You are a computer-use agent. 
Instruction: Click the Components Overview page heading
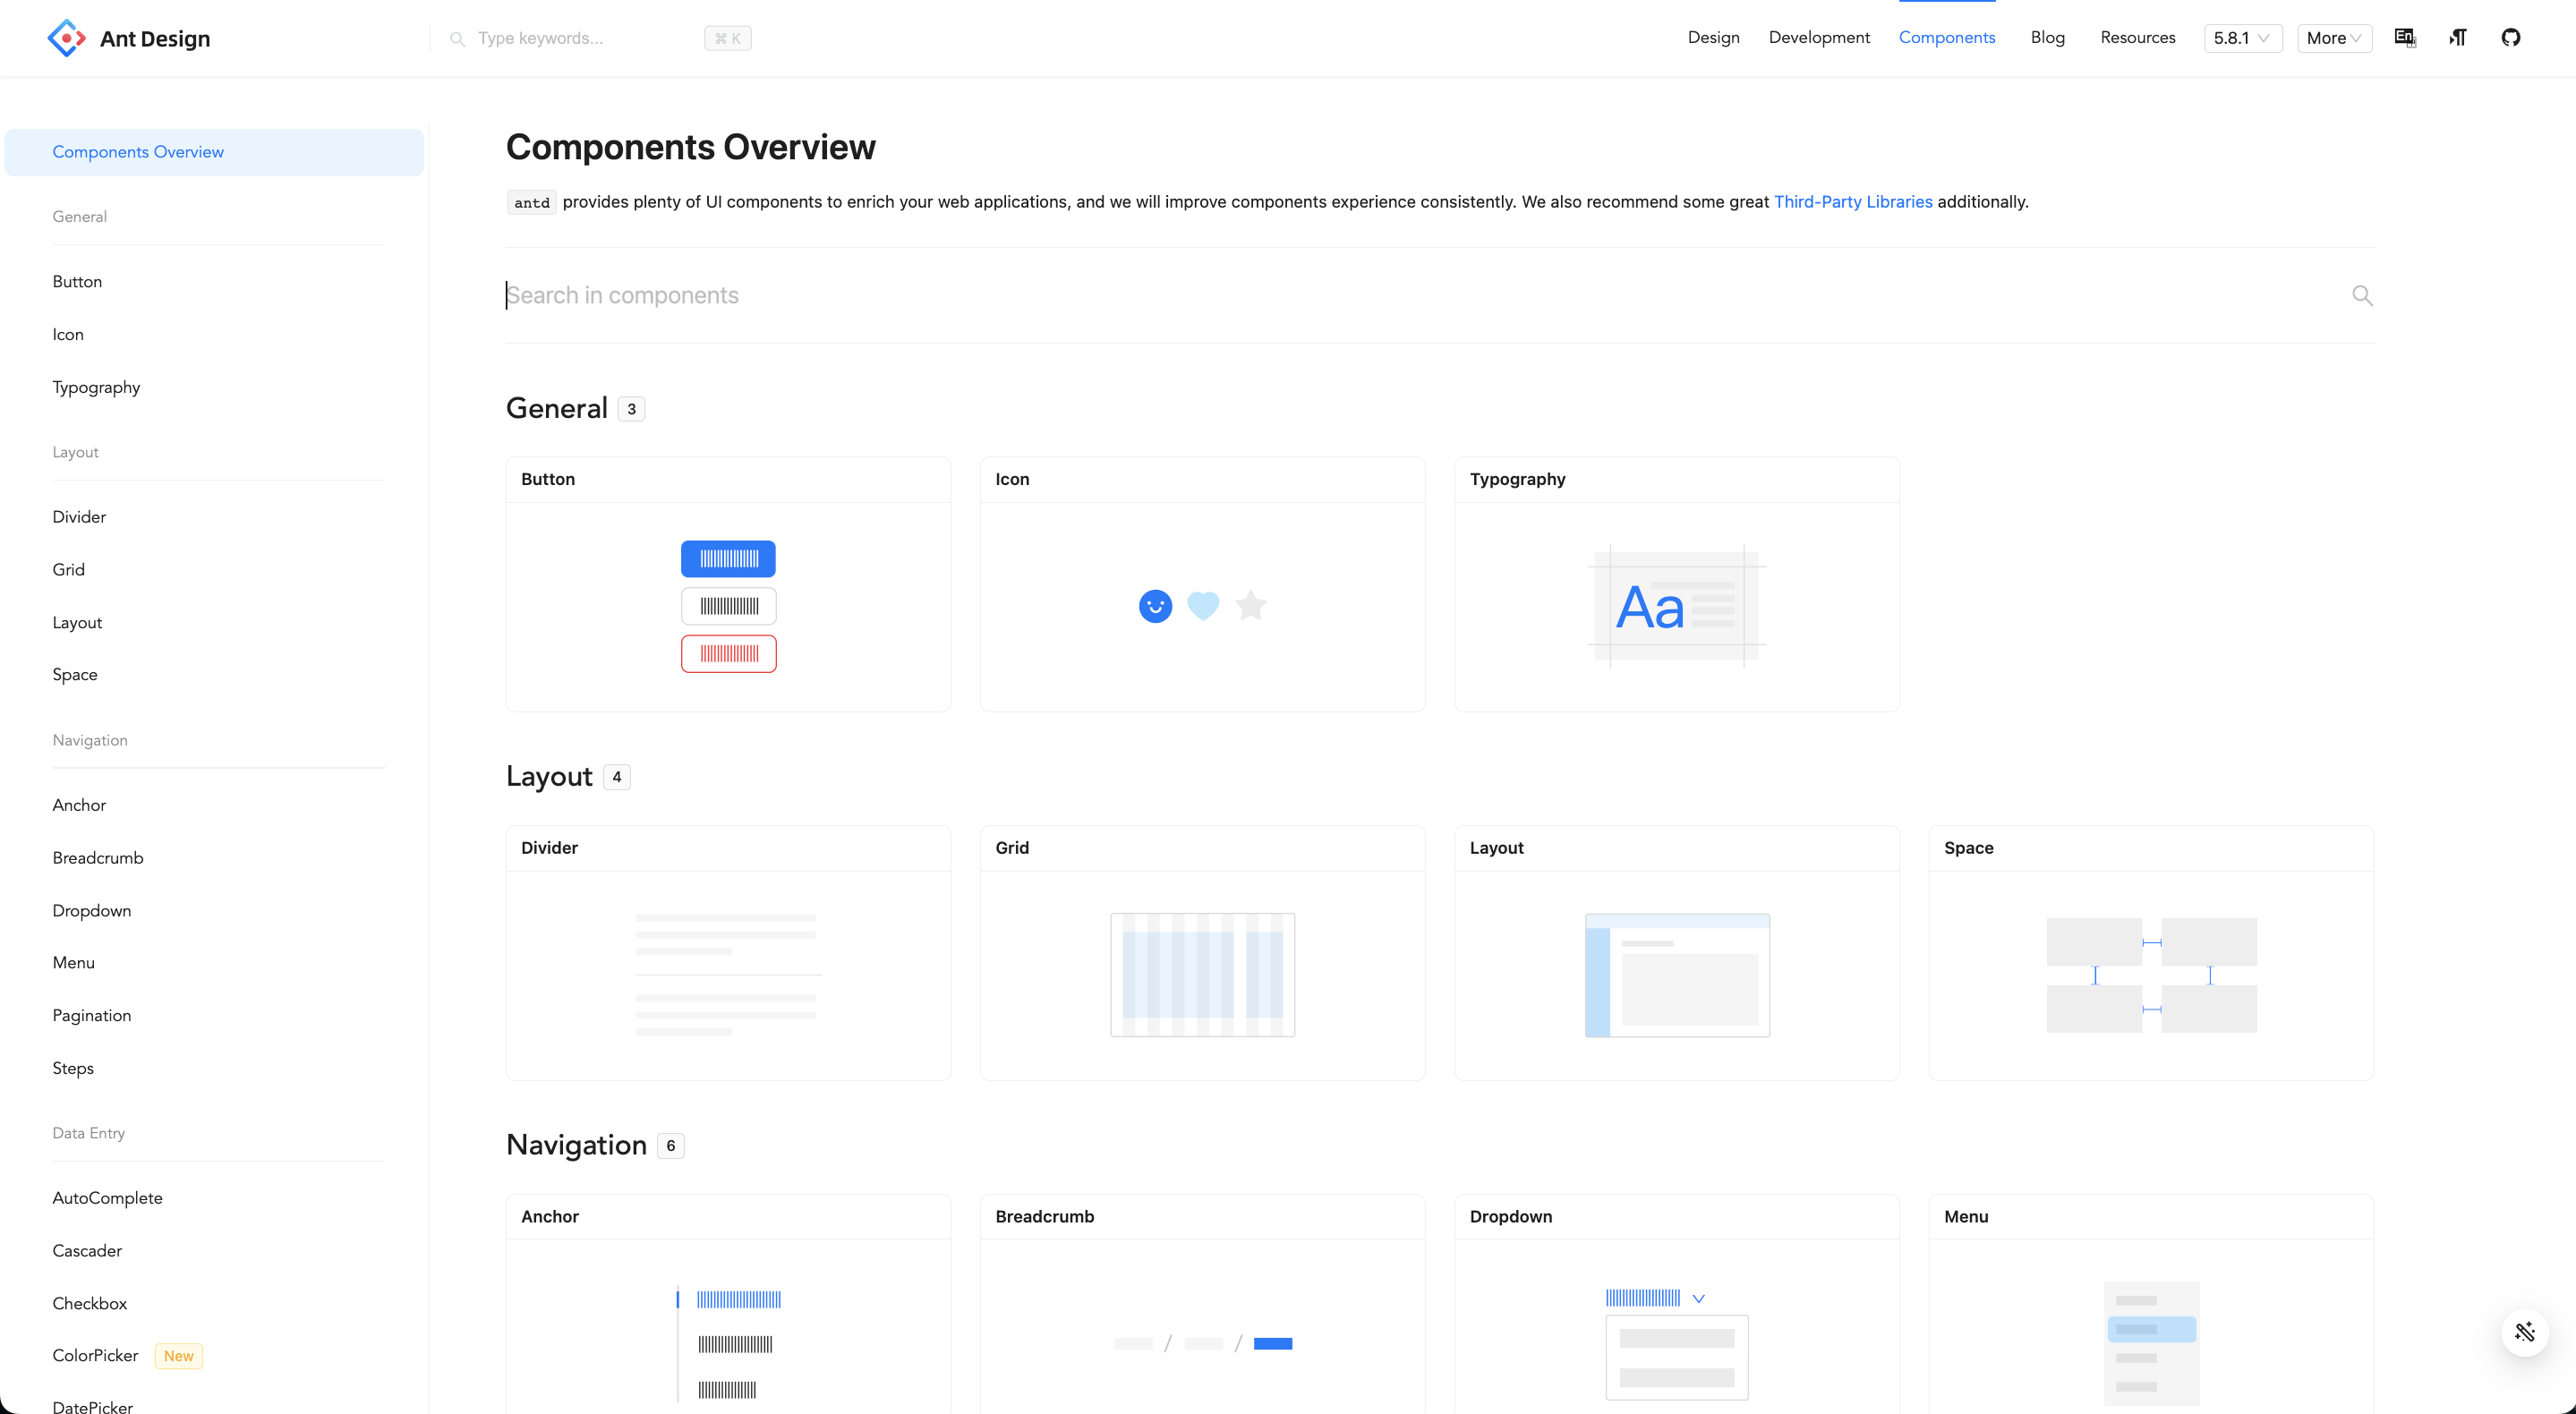(690, 147)
